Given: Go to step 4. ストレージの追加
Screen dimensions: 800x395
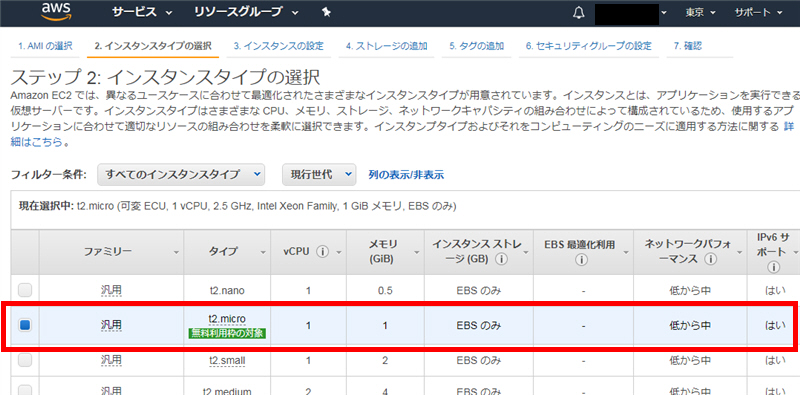Looking at the screenshot, I should [386, 46].
